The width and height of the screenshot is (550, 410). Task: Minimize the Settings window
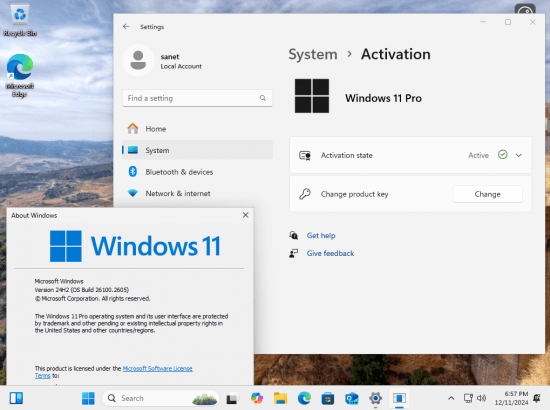483,22
